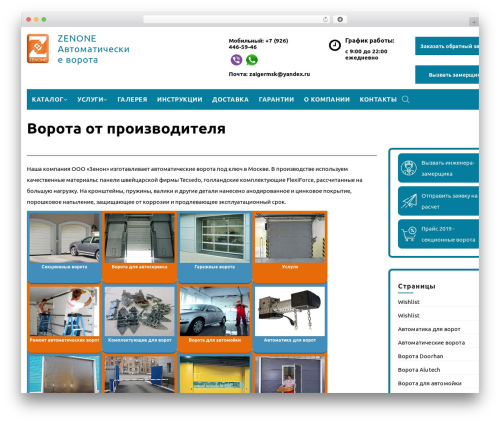Viewport: 500px width, 423px height.
Task: Open first Wishlist page link
Action: tap(409, 302)
